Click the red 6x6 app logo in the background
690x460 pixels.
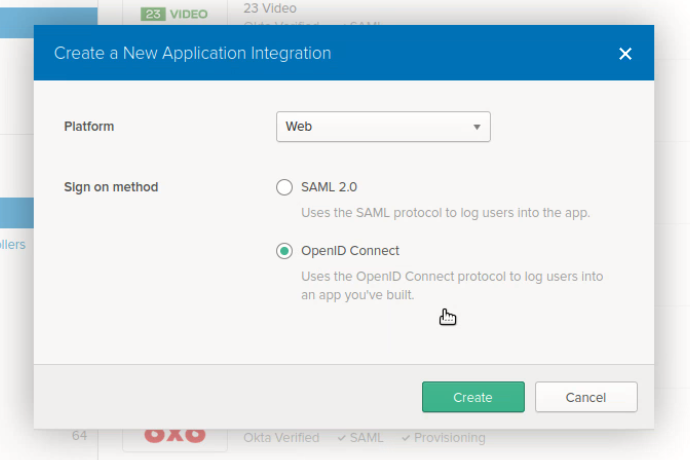coord(175,434)
